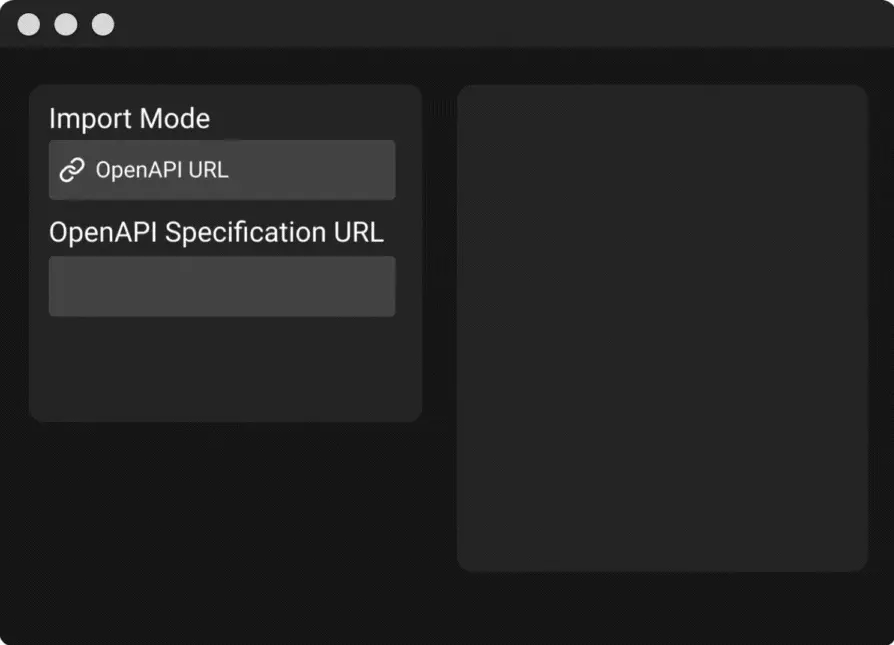Screen dimensions: 894x645
Task: Click the Import Mode label
Action: point(129,119)
